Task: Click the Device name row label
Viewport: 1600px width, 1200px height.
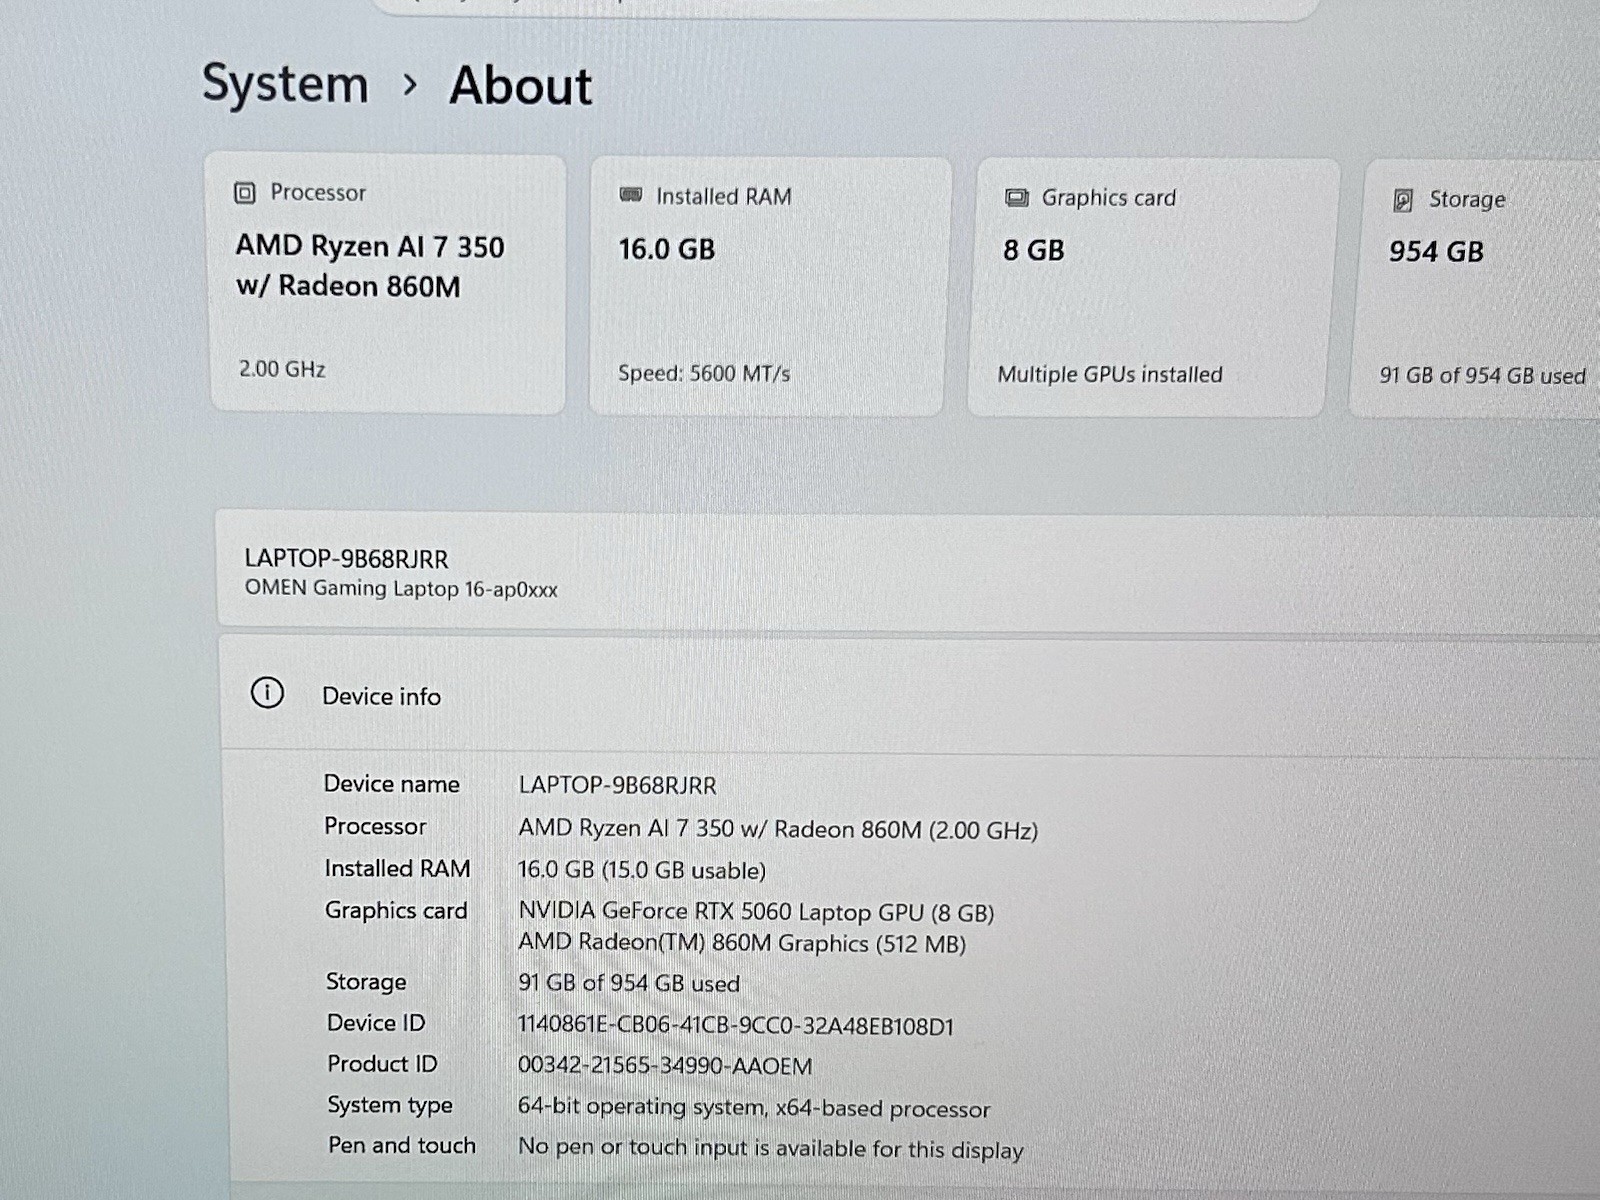Action: click(x=392, y=784)
